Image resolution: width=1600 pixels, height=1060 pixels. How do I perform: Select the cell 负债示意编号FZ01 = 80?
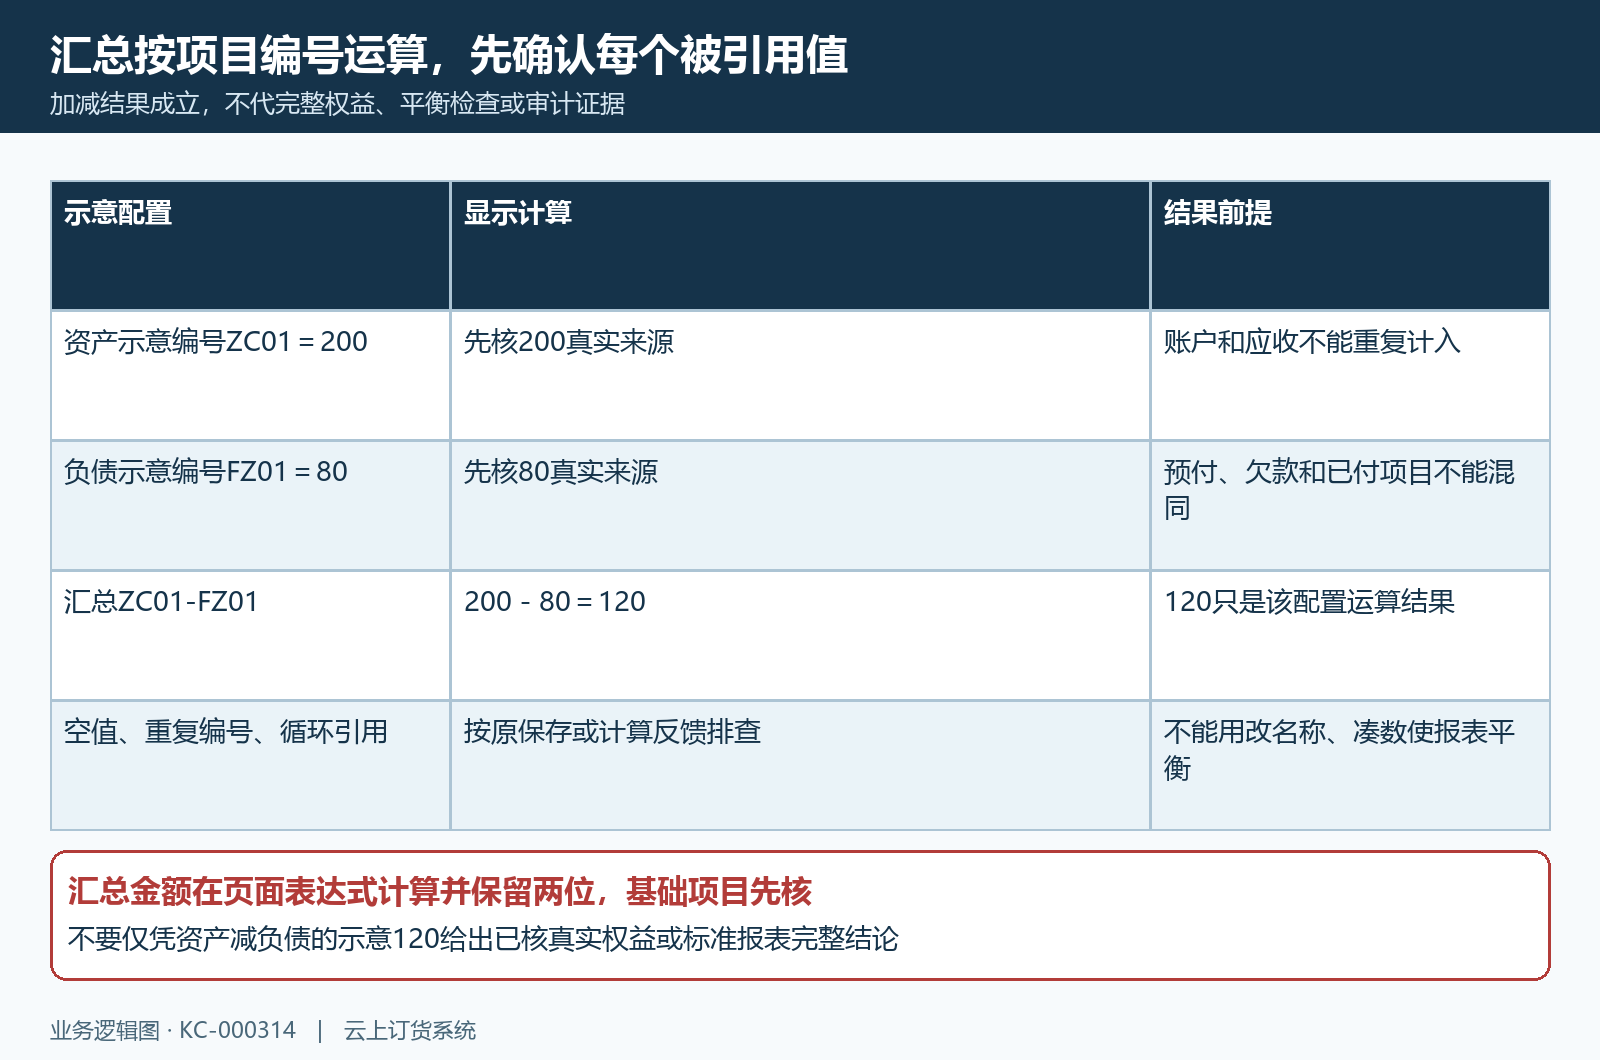click(x=251, y=506)
